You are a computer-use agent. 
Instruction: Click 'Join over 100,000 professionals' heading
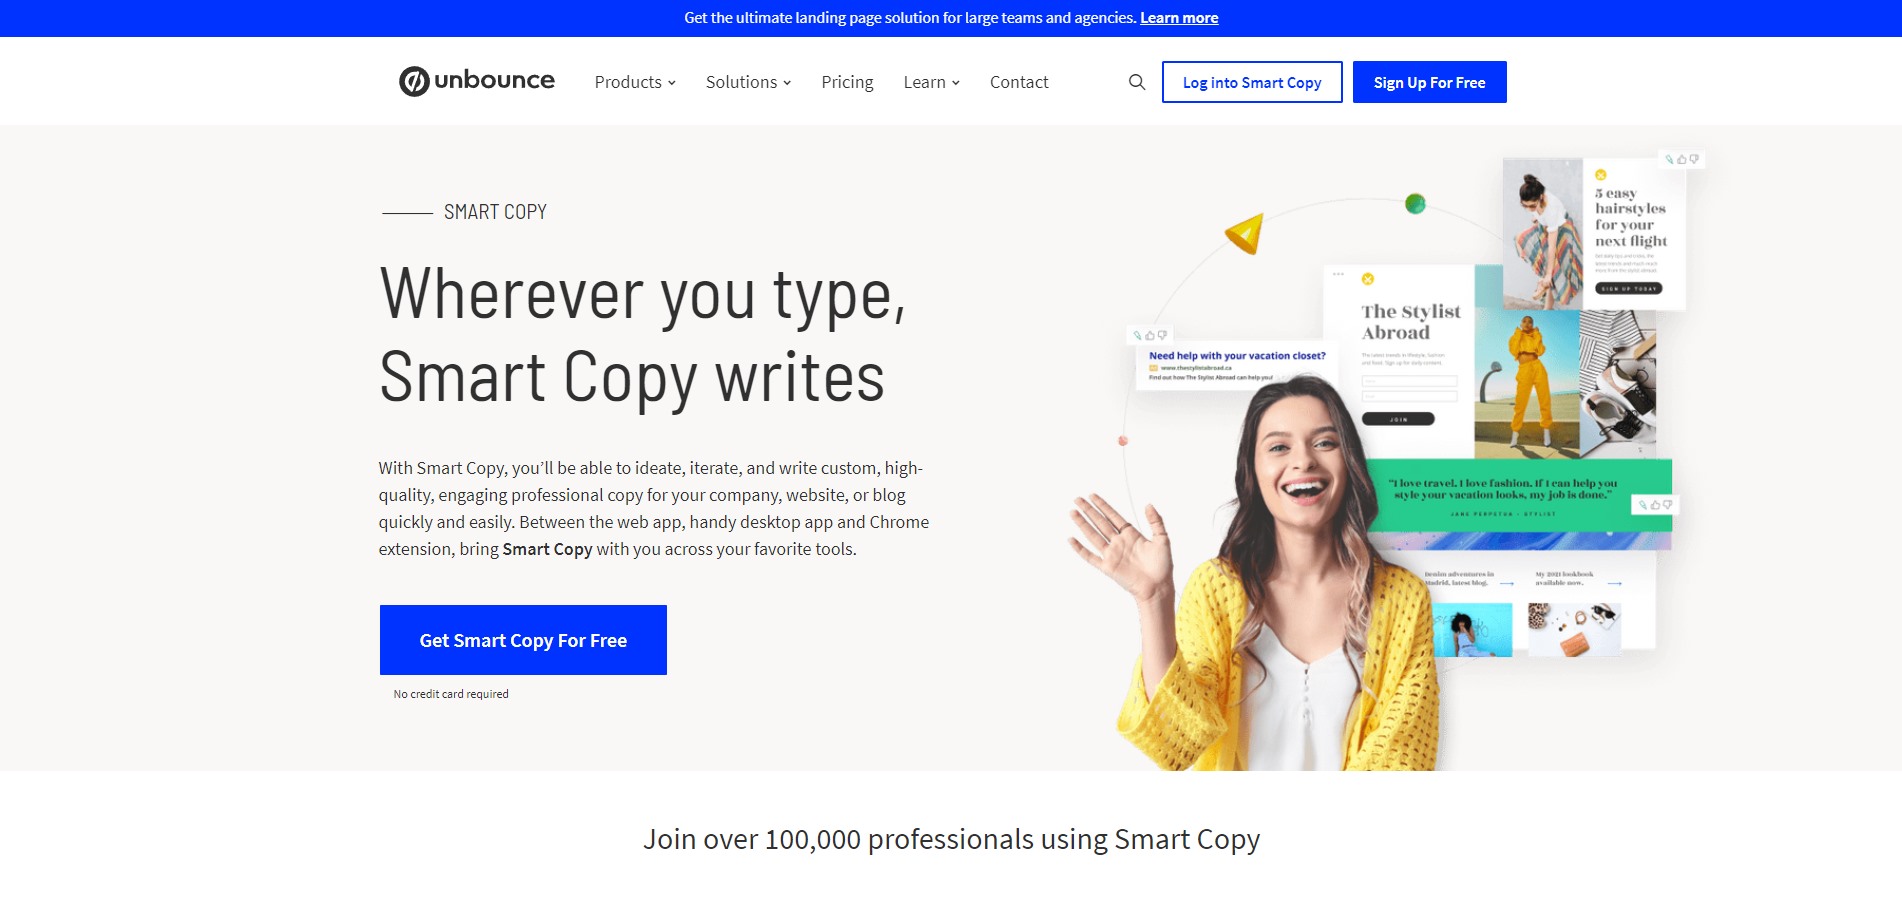(951, 839)
